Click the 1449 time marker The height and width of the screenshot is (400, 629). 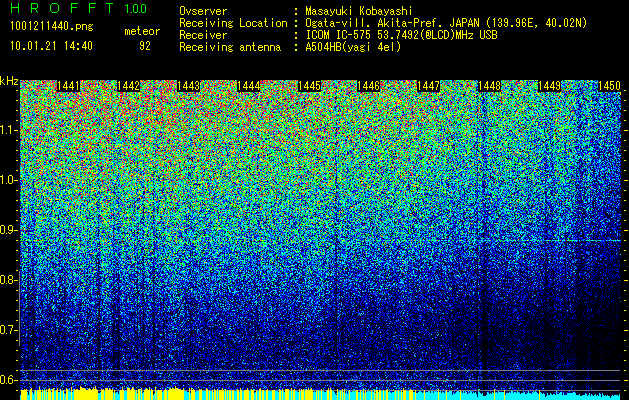pos(549,86)
